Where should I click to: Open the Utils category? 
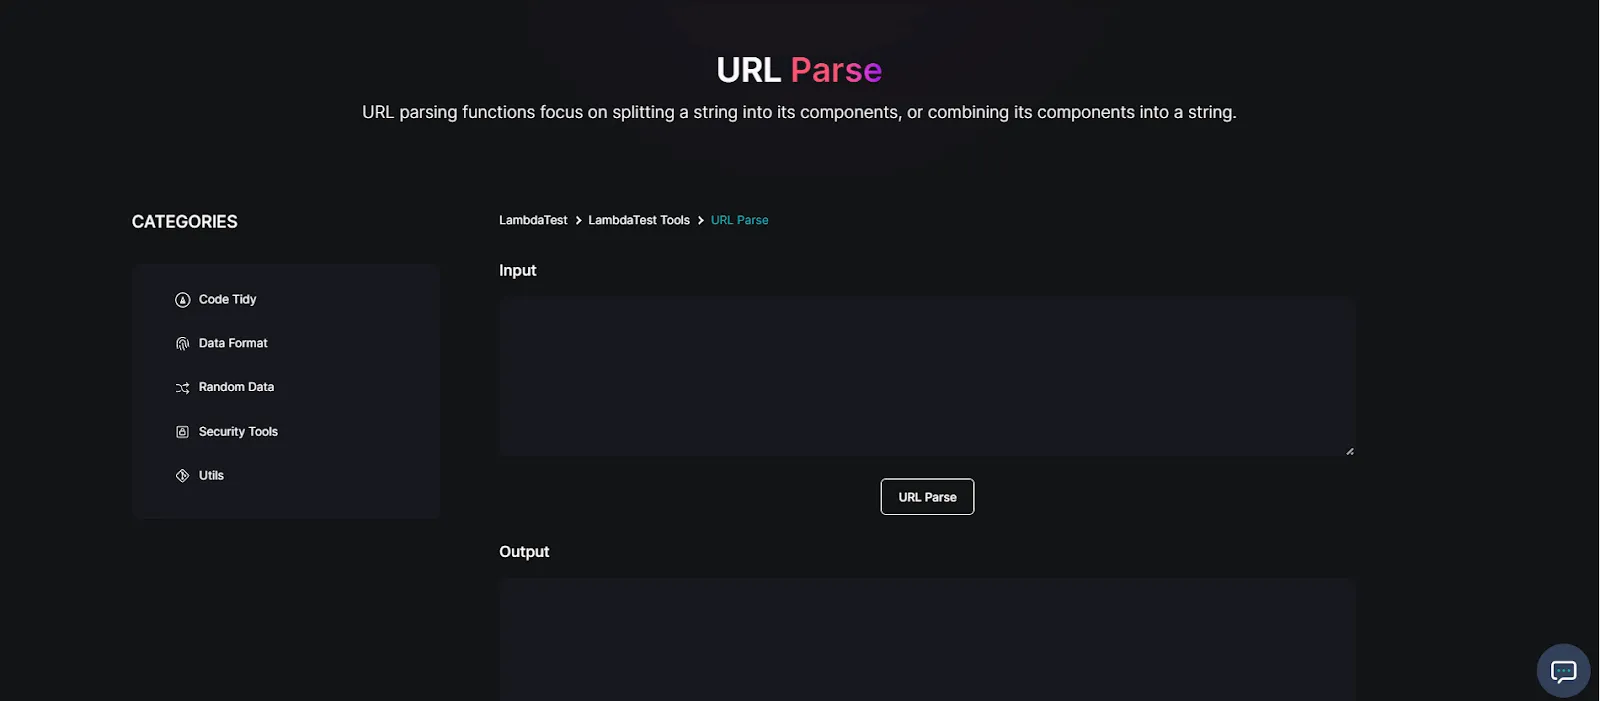[x=211, y=476]
